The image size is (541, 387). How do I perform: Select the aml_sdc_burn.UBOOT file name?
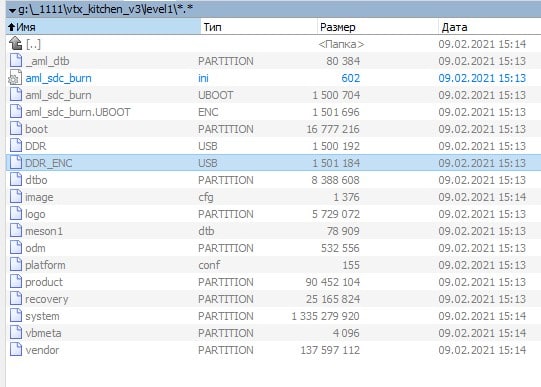point(78,112)
